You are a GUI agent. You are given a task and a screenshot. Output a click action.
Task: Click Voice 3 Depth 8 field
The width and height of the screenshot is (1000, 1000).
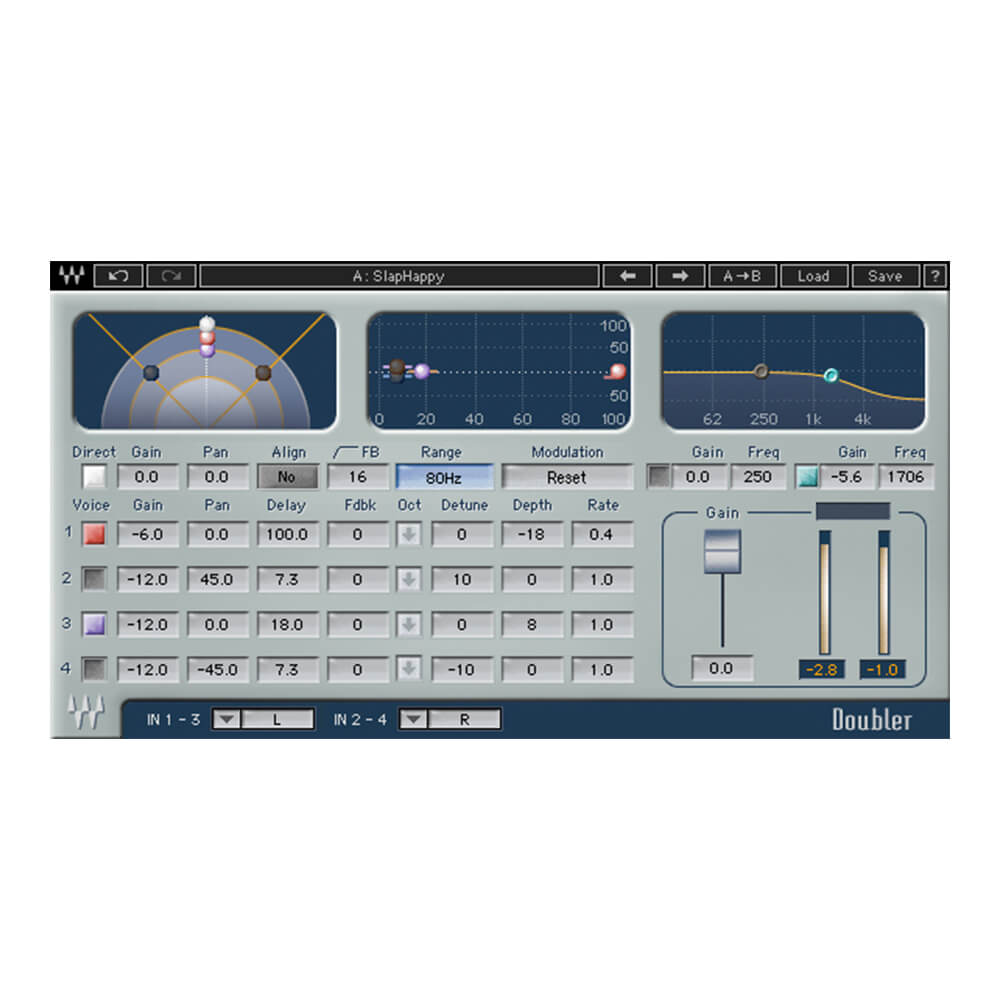[x=532, y=624]
